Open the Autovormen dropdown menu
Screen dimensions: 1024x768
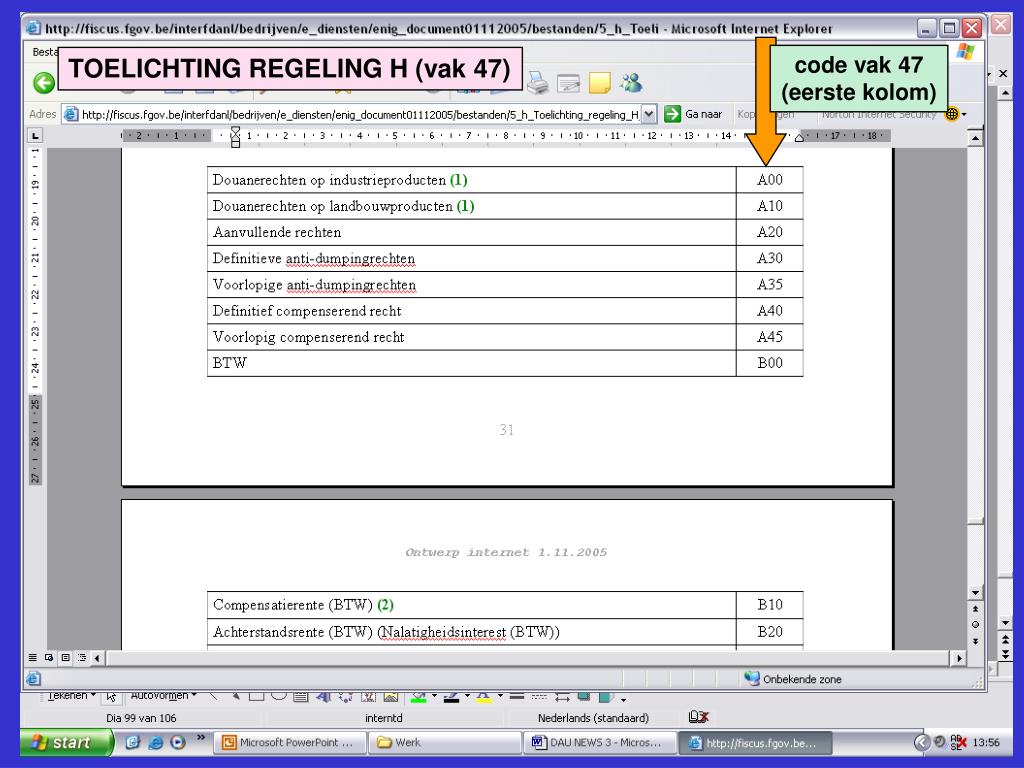coord(163,696)
